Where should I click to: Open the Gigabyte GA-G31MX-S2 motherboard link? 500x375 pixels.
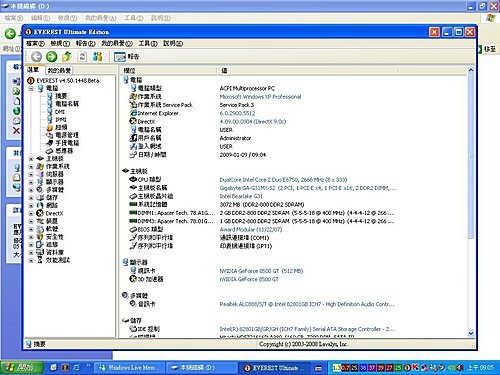click(307, 188)
